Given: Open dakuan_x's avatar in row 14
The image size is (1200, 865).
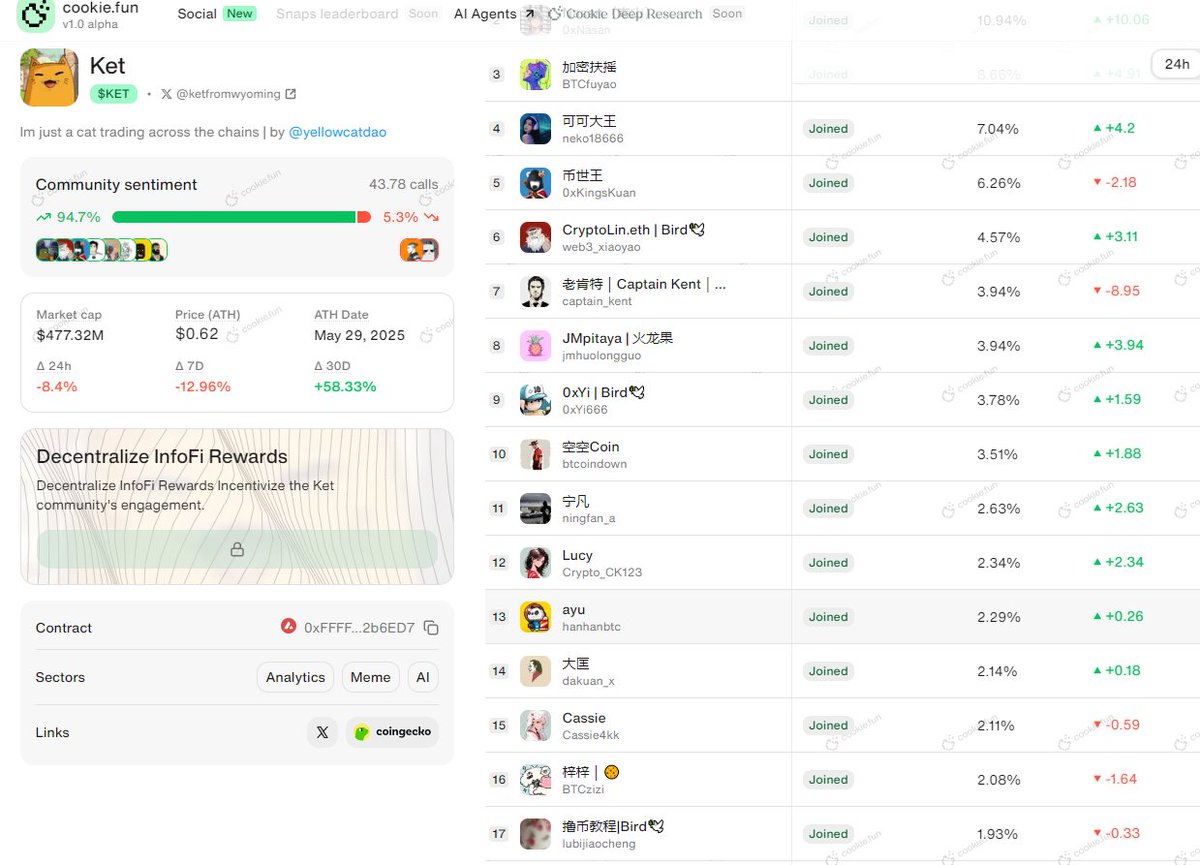Looking at the screenshot, I should point(536,671).
